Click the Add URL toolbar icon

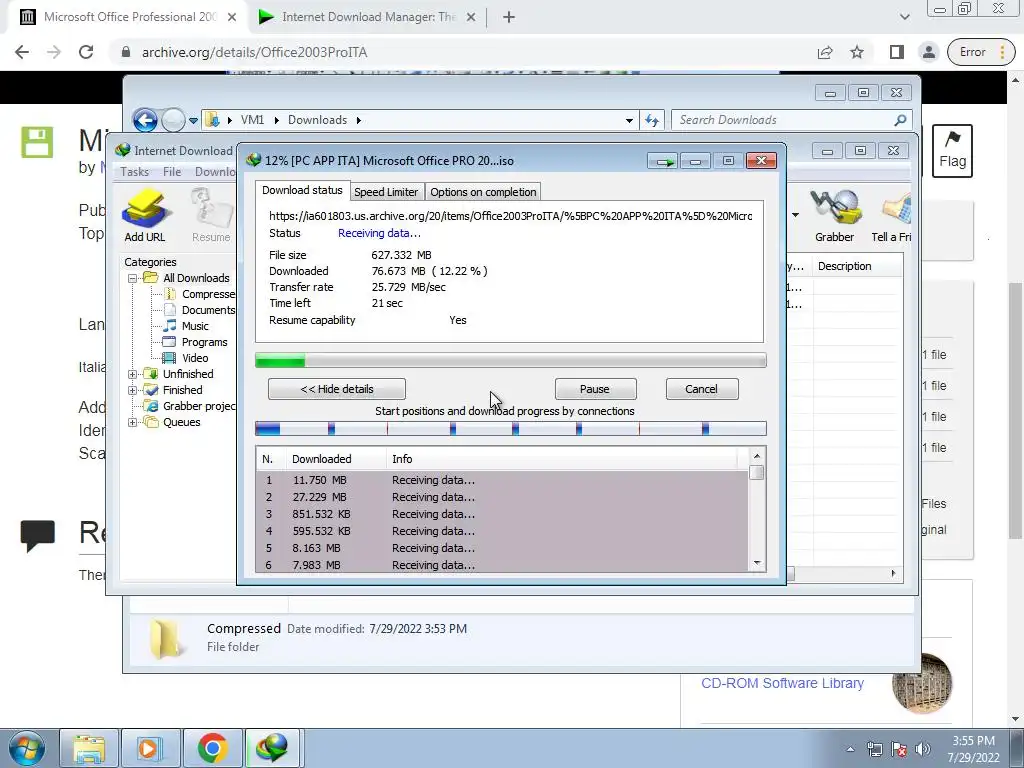click(x=145, y=216)
